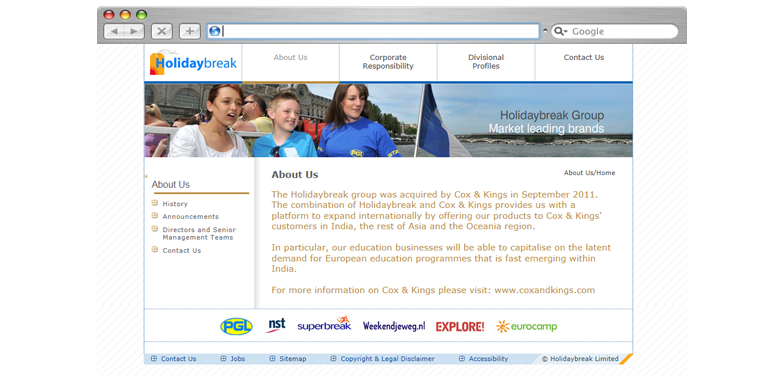This screenshot has width=780, height=380.
Task: Click the superbreak brand logo
Action: point(324,324)
